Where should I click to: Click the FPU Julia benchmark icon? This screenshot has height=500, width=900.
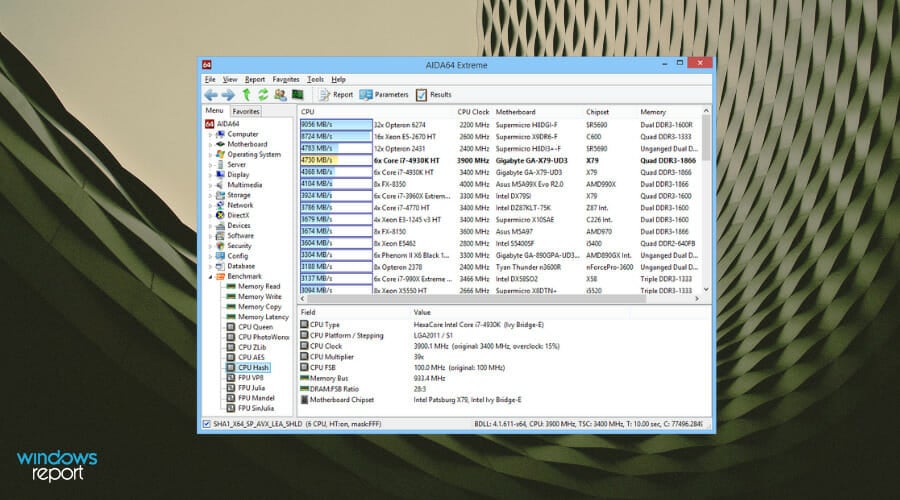click(231, 388)
